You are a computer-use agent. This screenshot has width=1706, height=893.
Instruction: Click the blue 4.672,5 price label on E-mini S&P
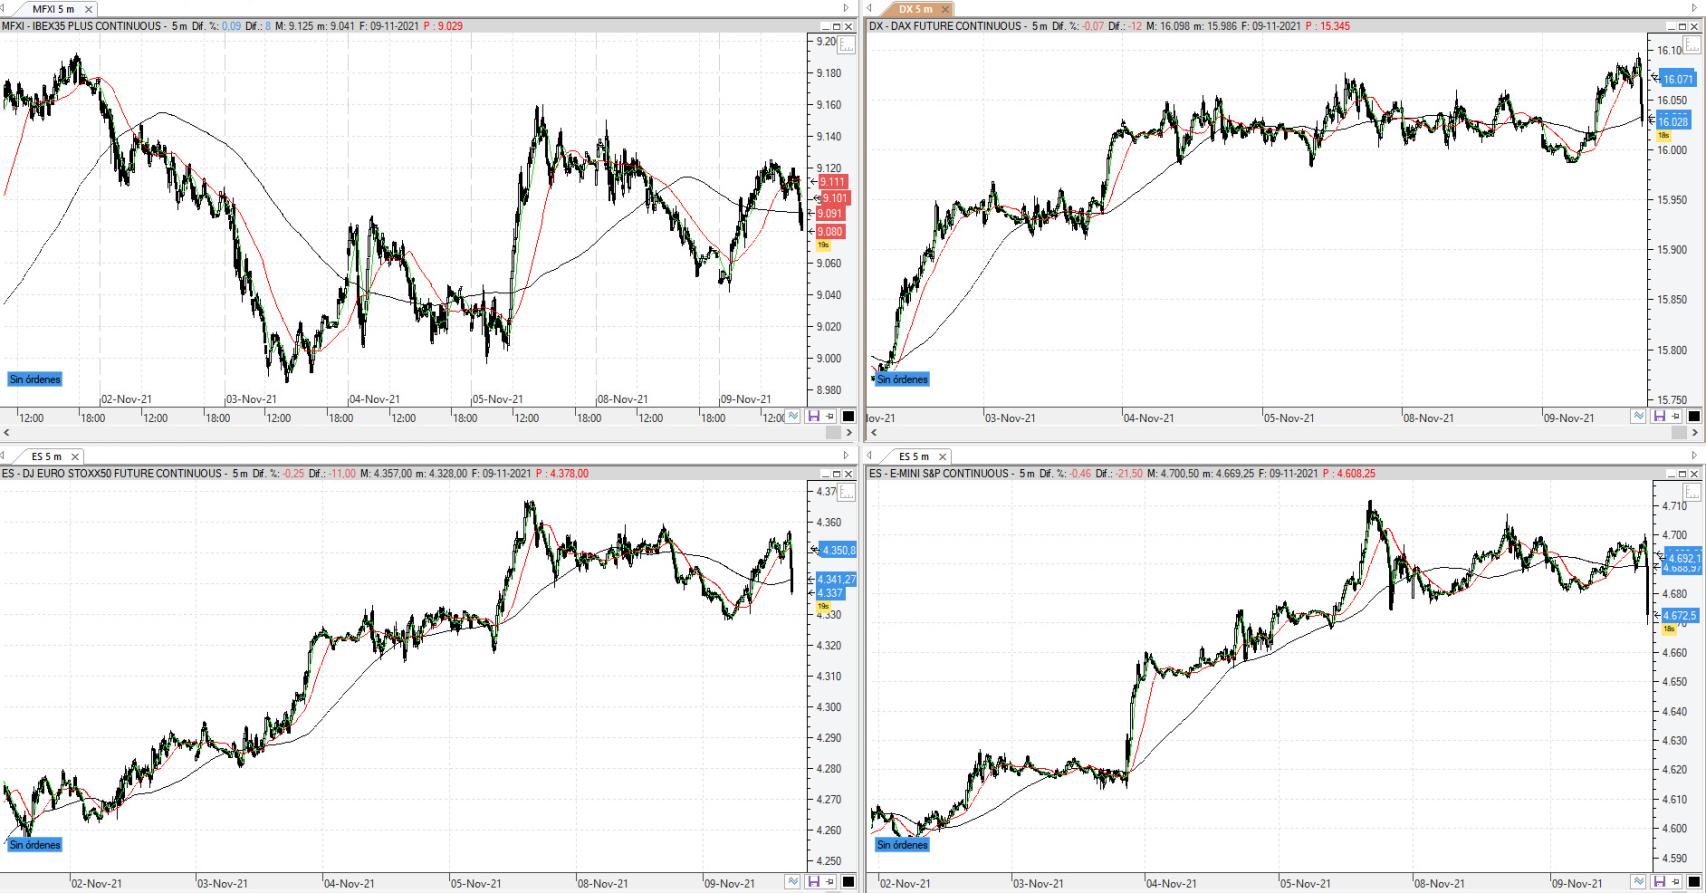coord(1680,616)
